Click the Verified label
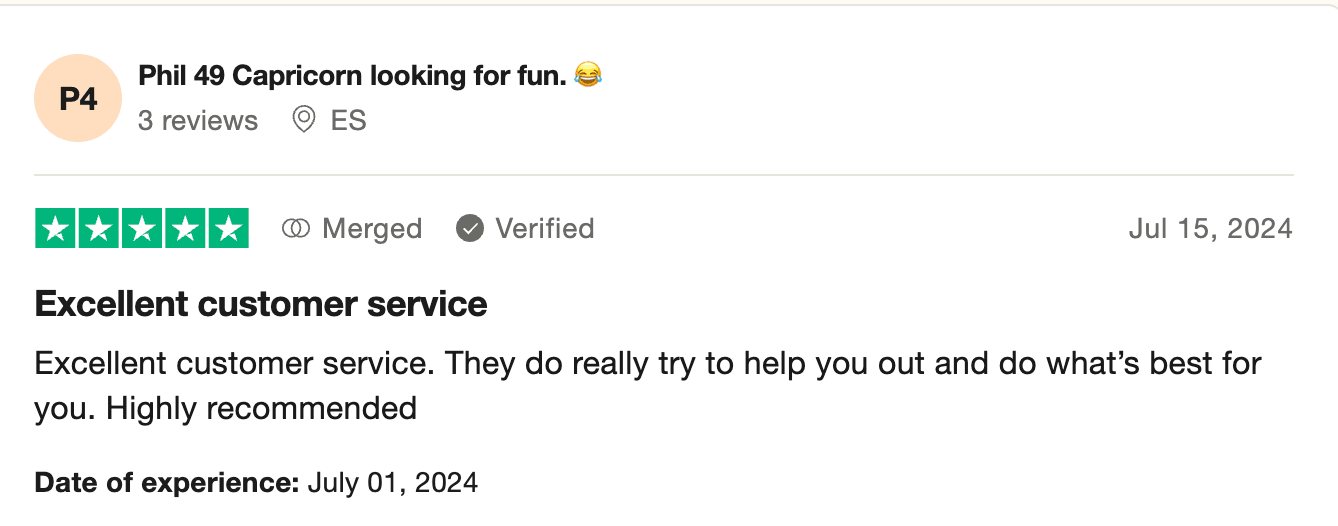 click(545, 229)
